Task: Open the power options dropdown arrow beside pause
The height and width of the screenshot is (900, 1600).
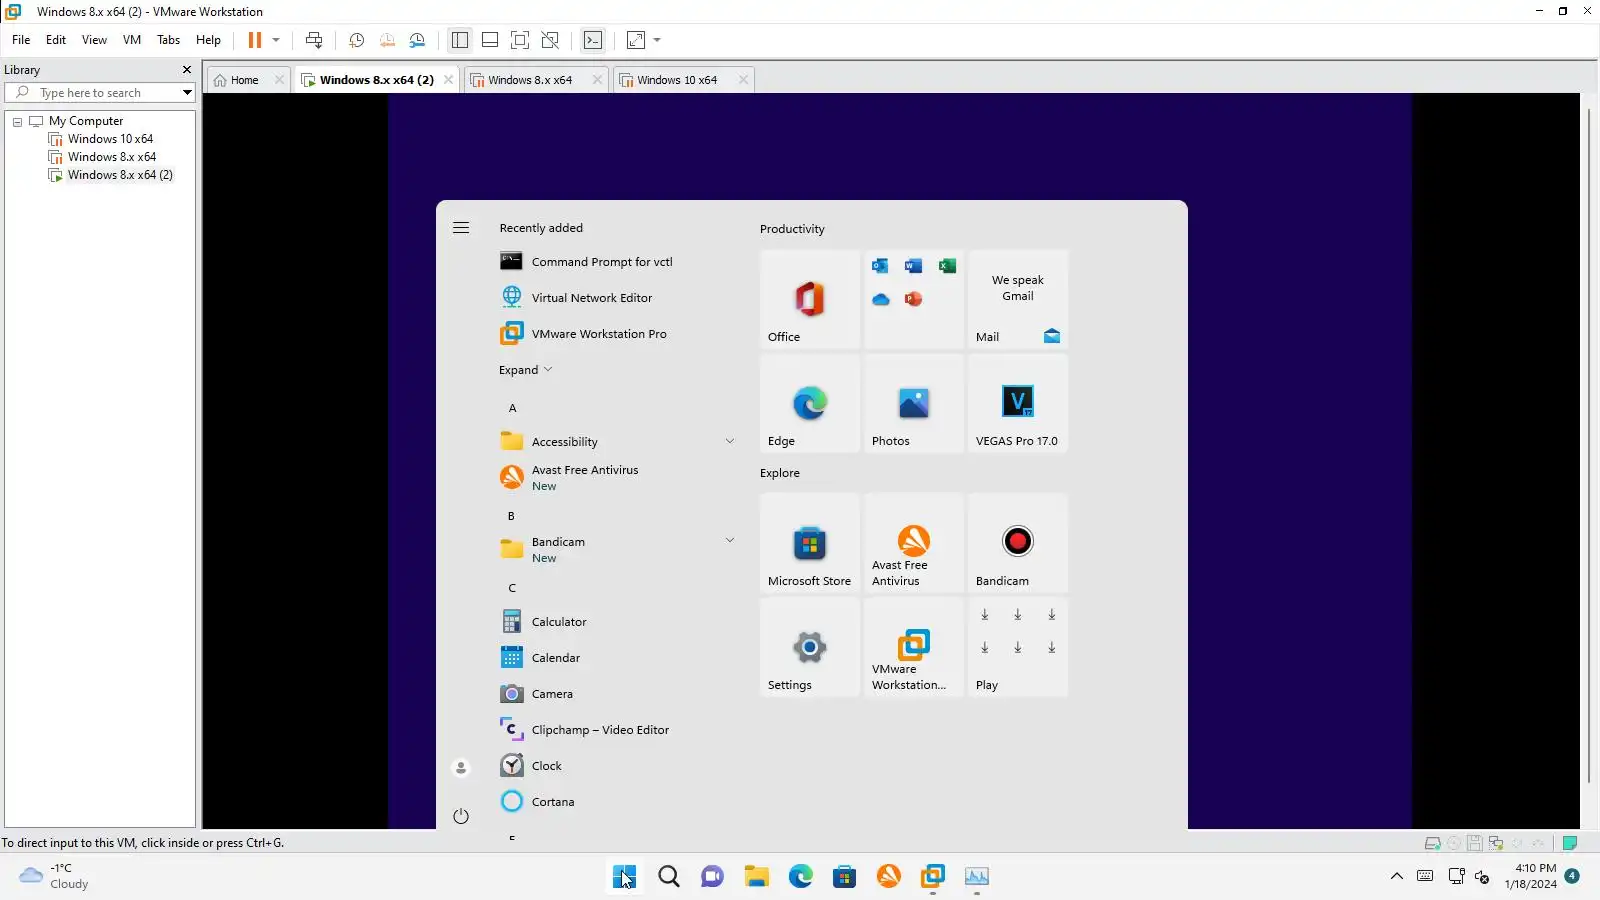Action: (276, 40)
